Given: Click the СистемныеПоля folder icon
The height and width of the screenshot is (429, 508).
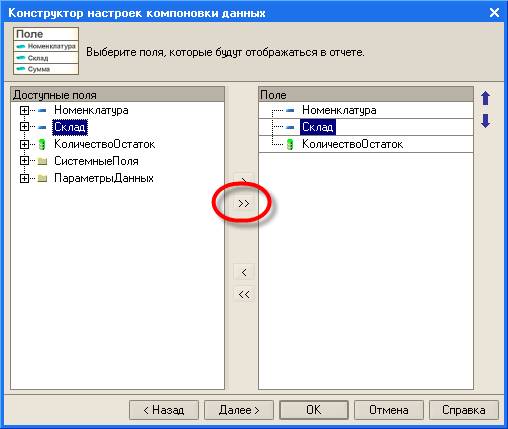Looking at the screenshot, I should (x=42, y=161).
